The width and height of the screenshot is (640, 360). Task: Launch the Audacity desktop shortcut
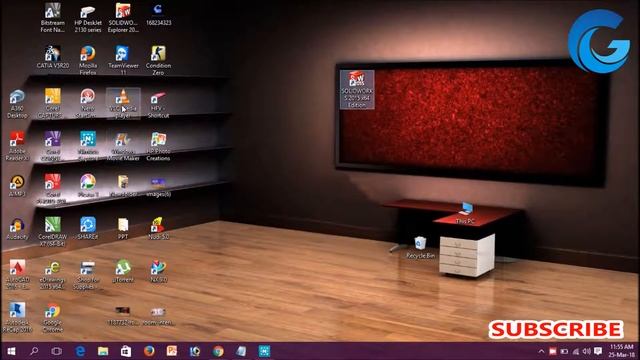(17, 229)
